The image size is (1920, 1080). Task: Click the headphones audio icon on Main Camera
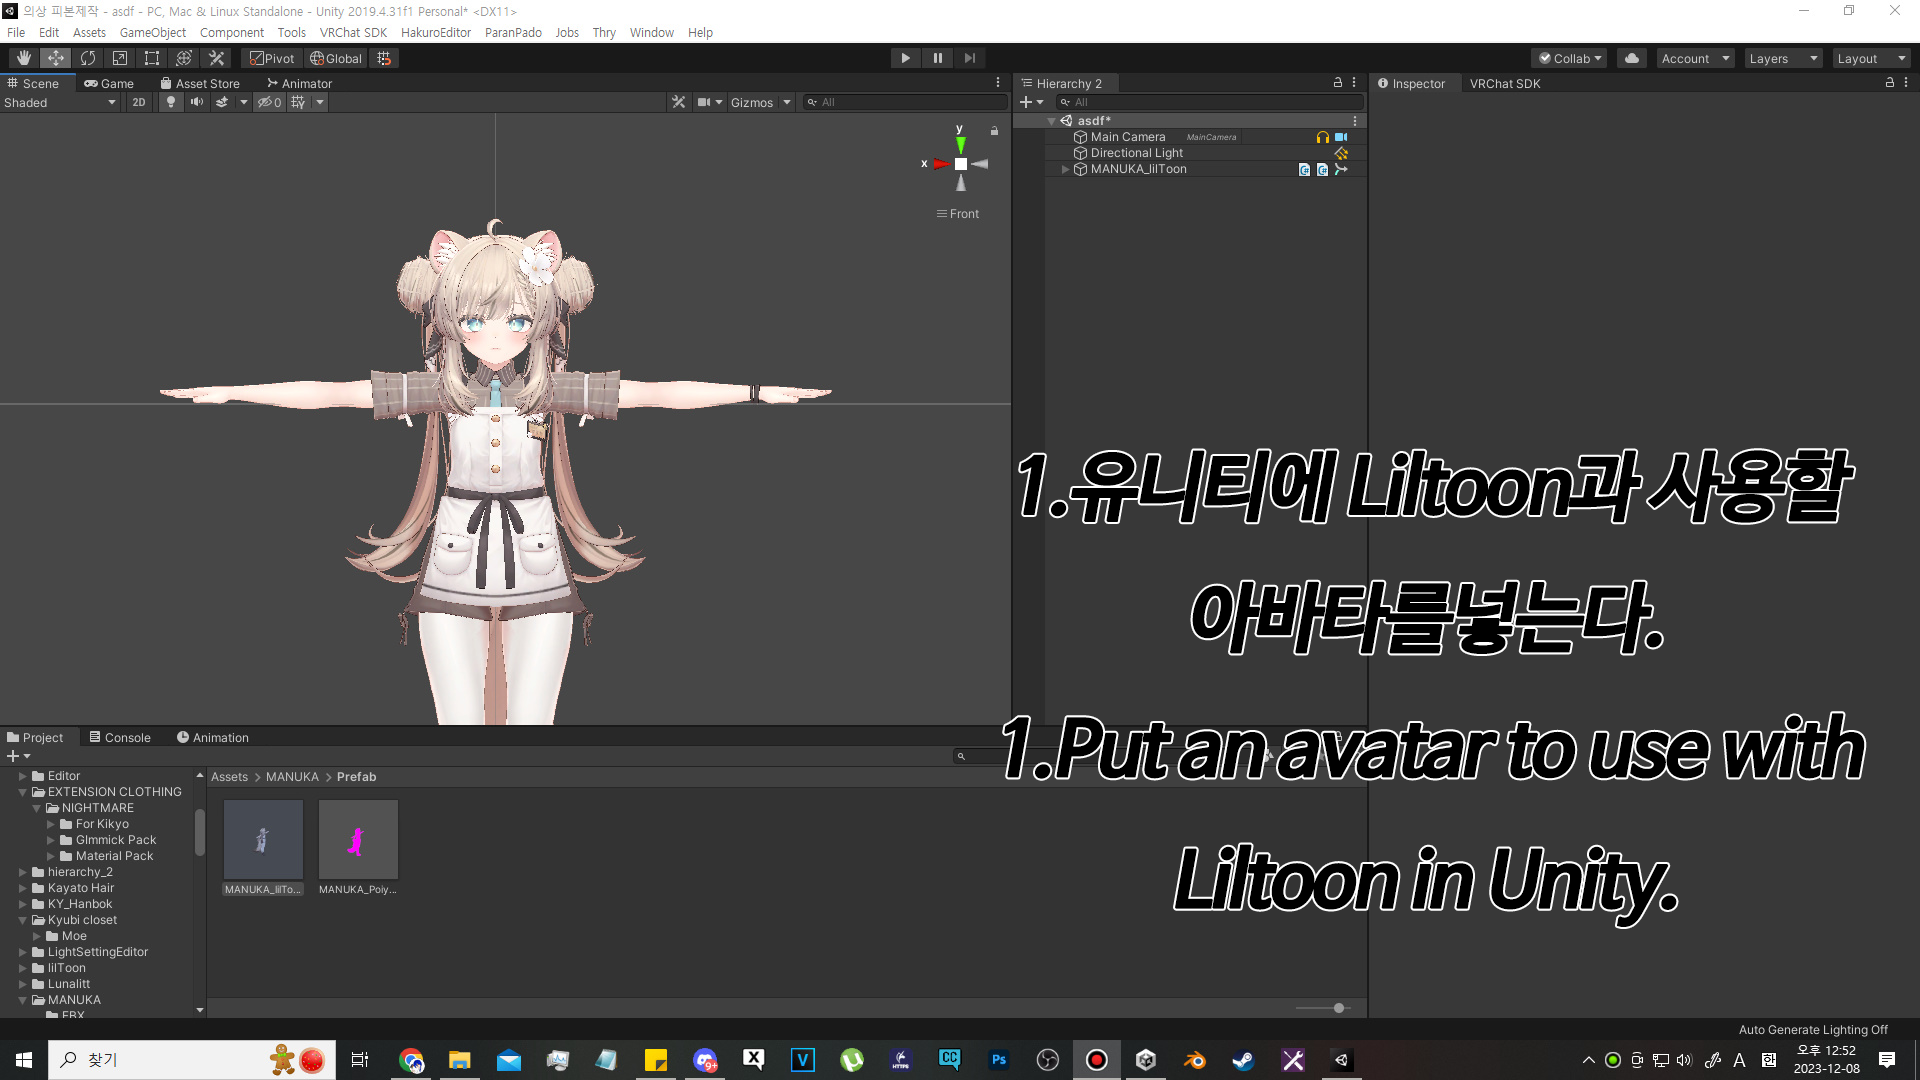point(1322,137)
